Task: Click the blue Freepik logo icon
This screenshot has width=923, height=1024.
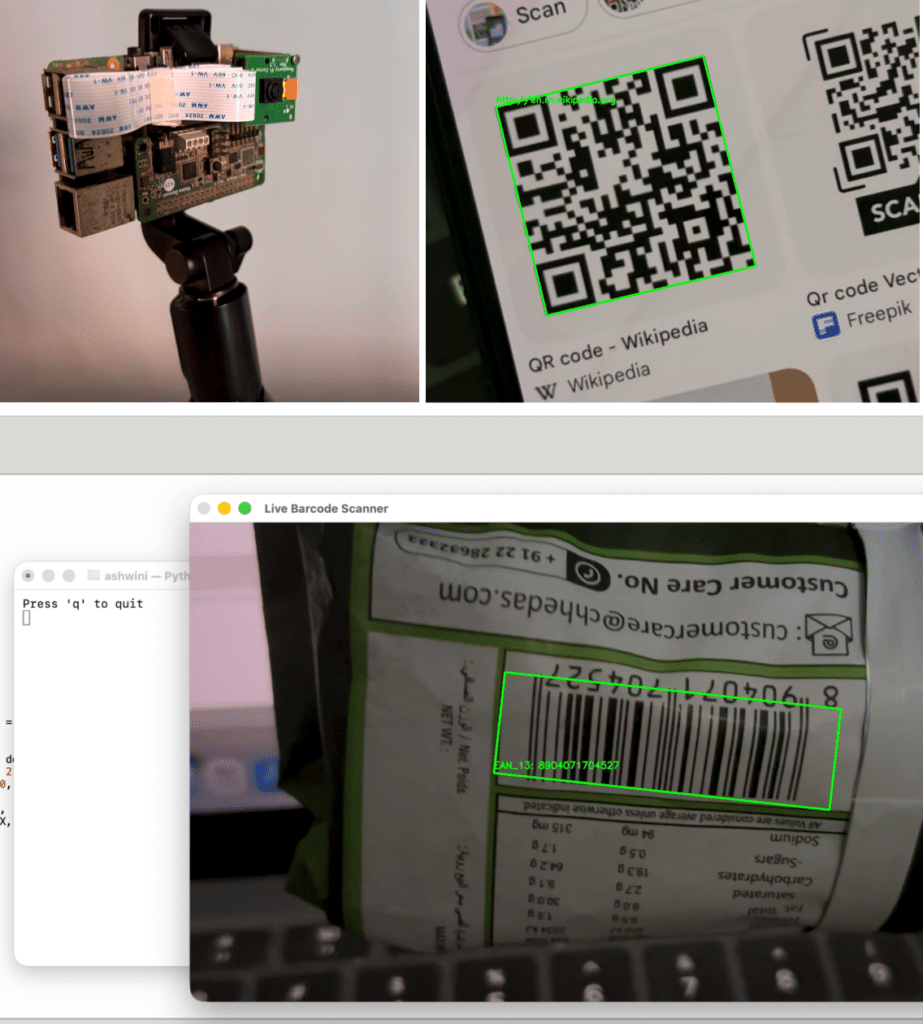Action: [x=826, y=325]
